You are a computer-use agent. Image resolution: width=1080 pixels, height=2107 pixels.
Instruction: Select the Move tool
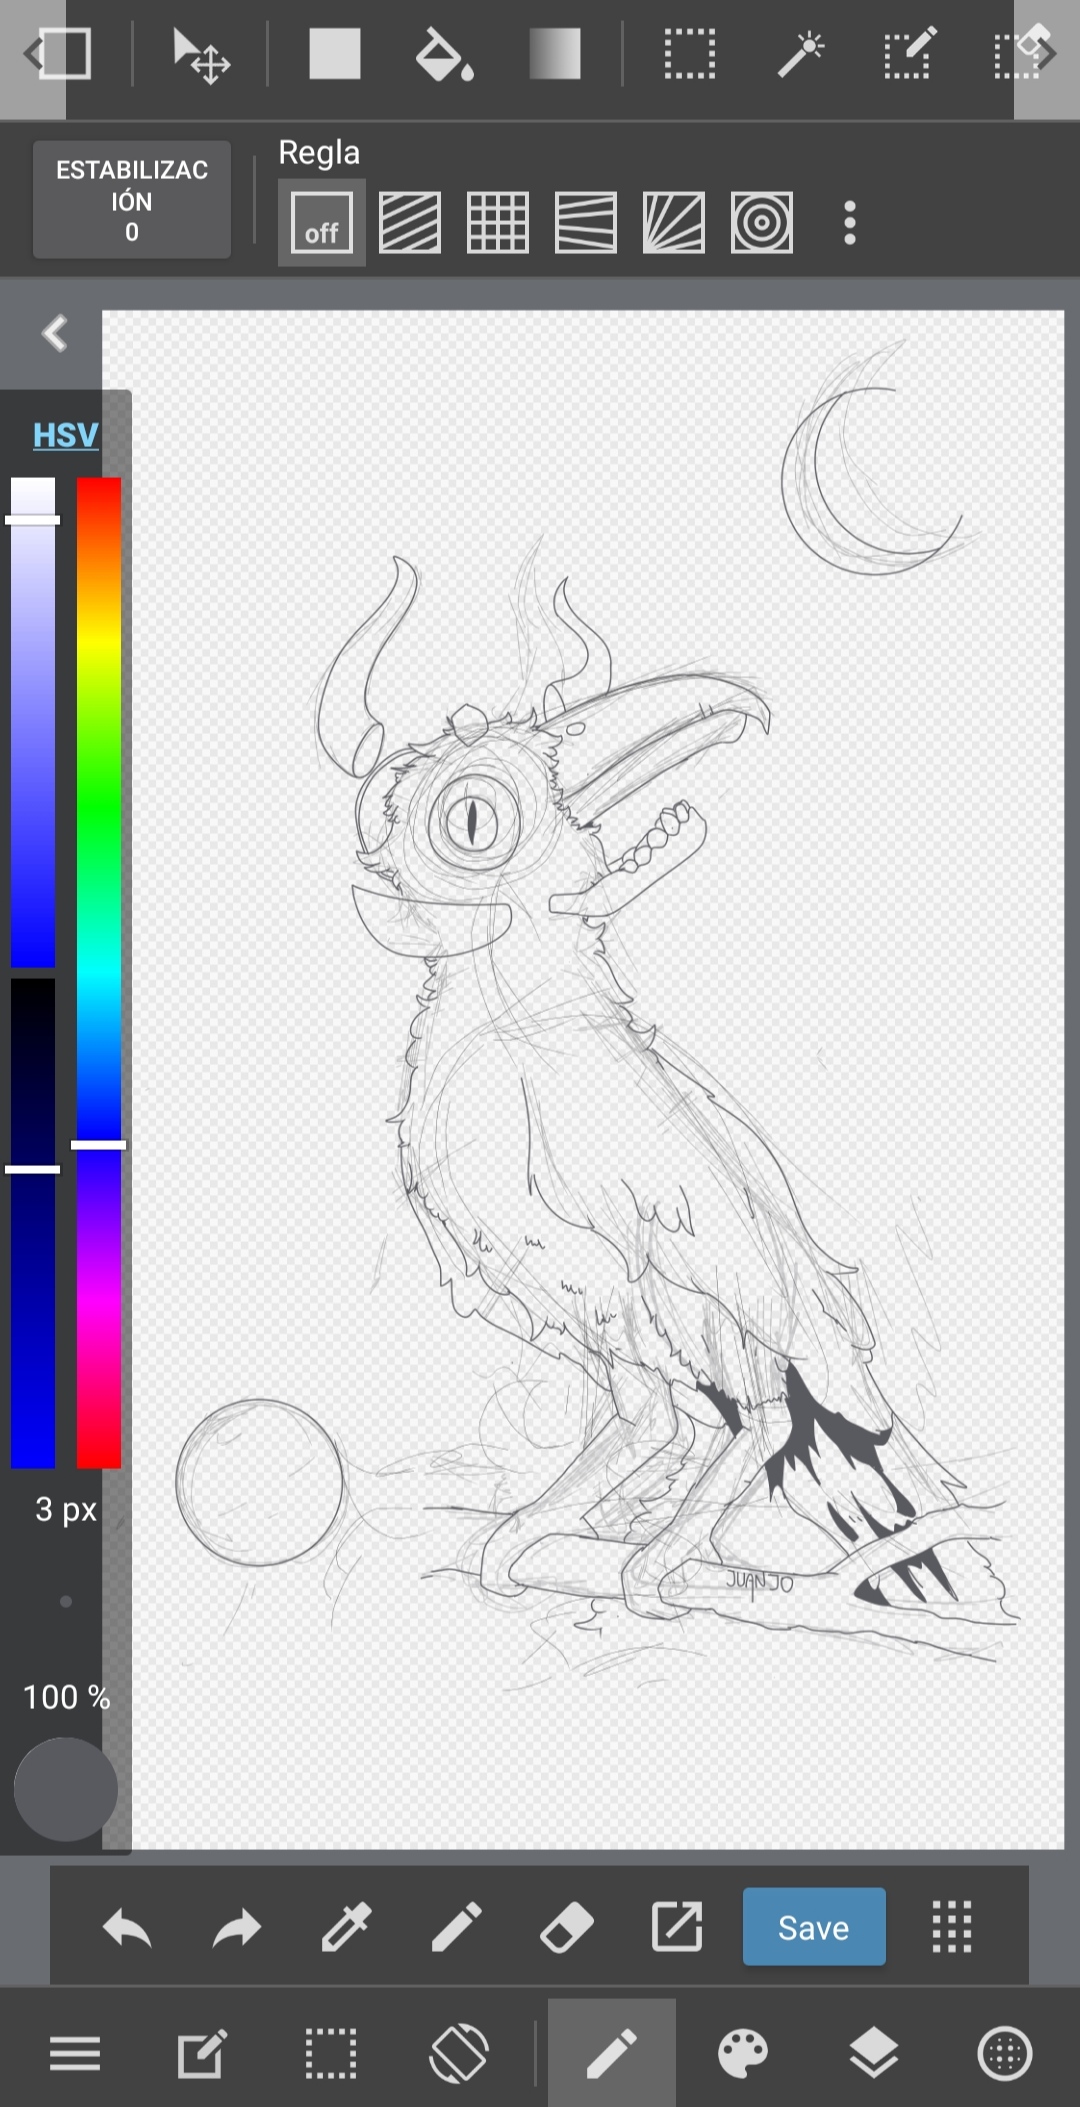[x=201, y=55]
